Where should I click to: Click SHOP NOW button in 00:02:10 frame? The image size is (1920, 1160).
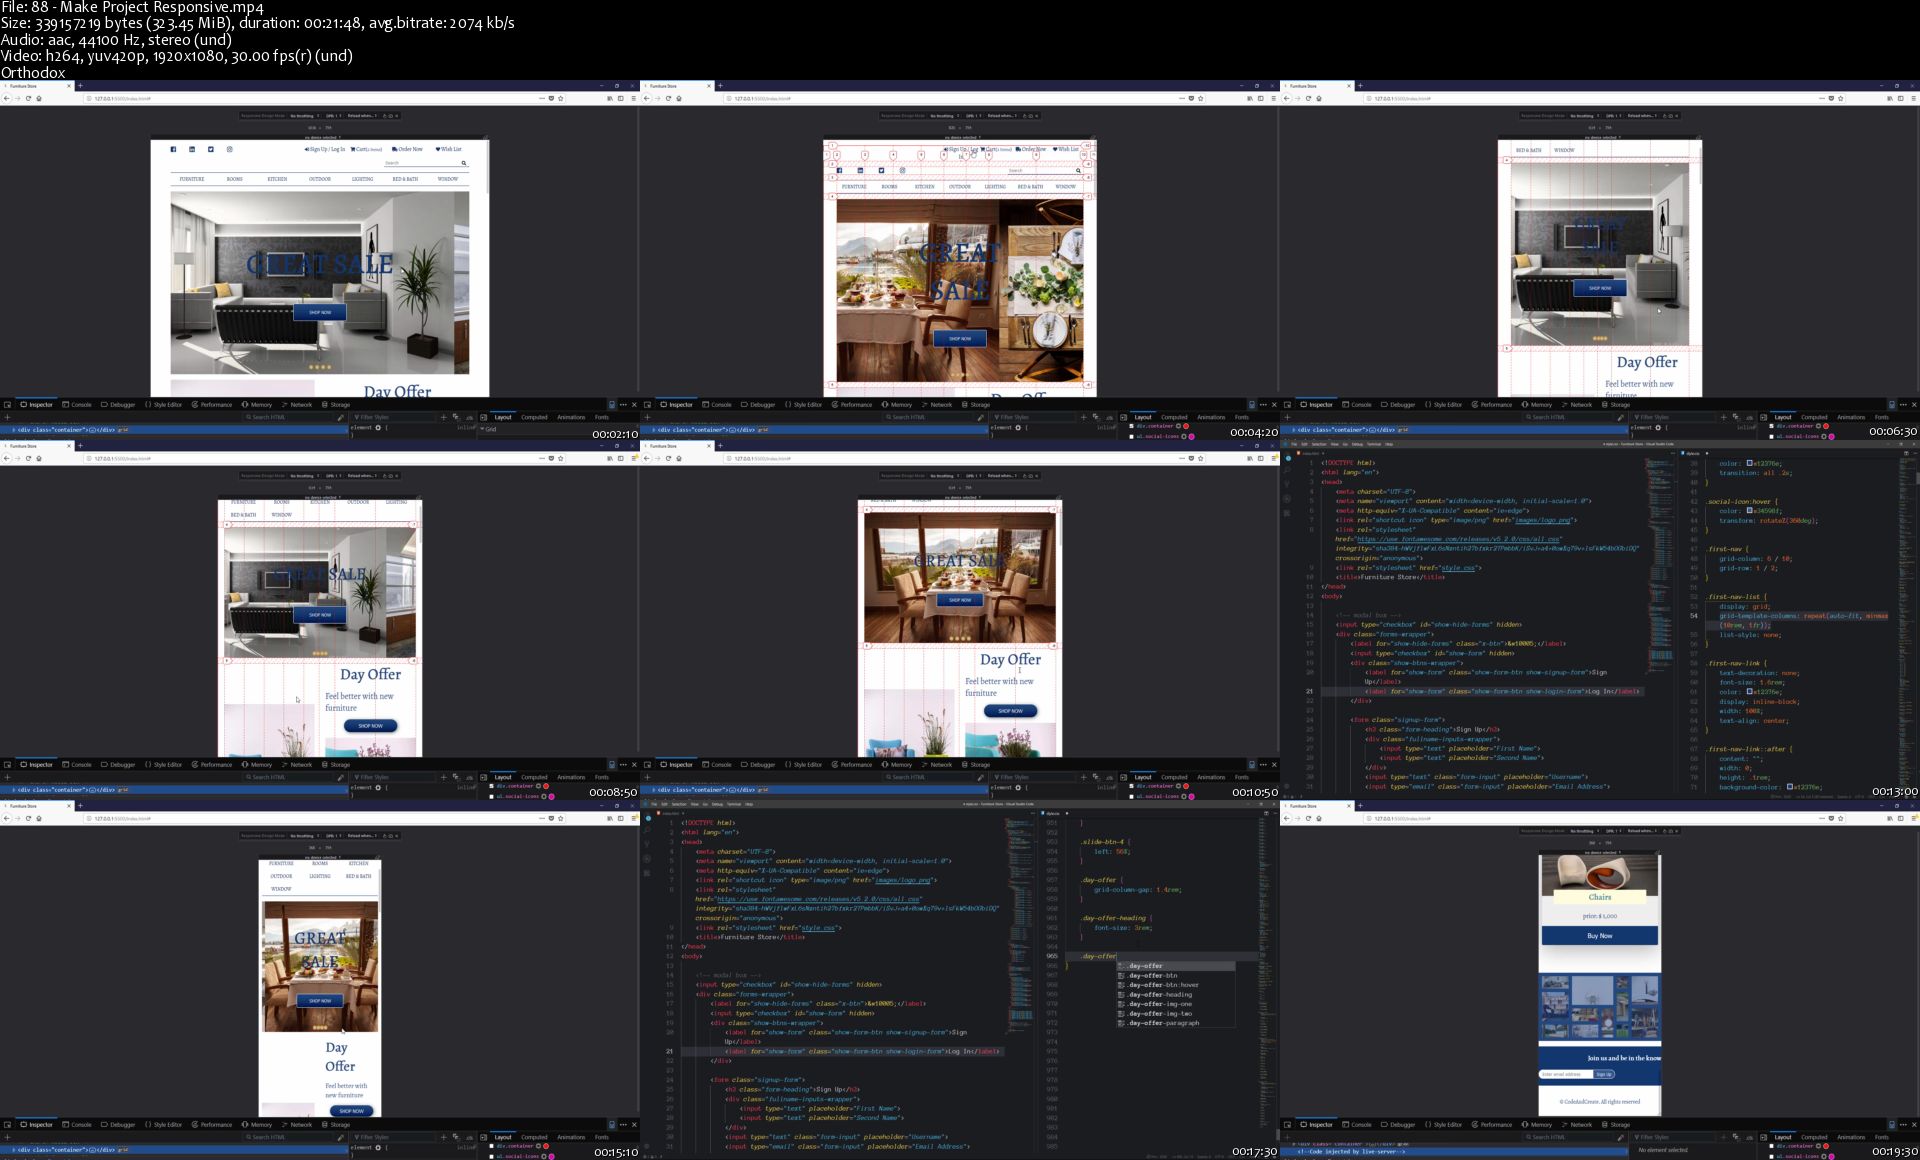tap(320, 312)
